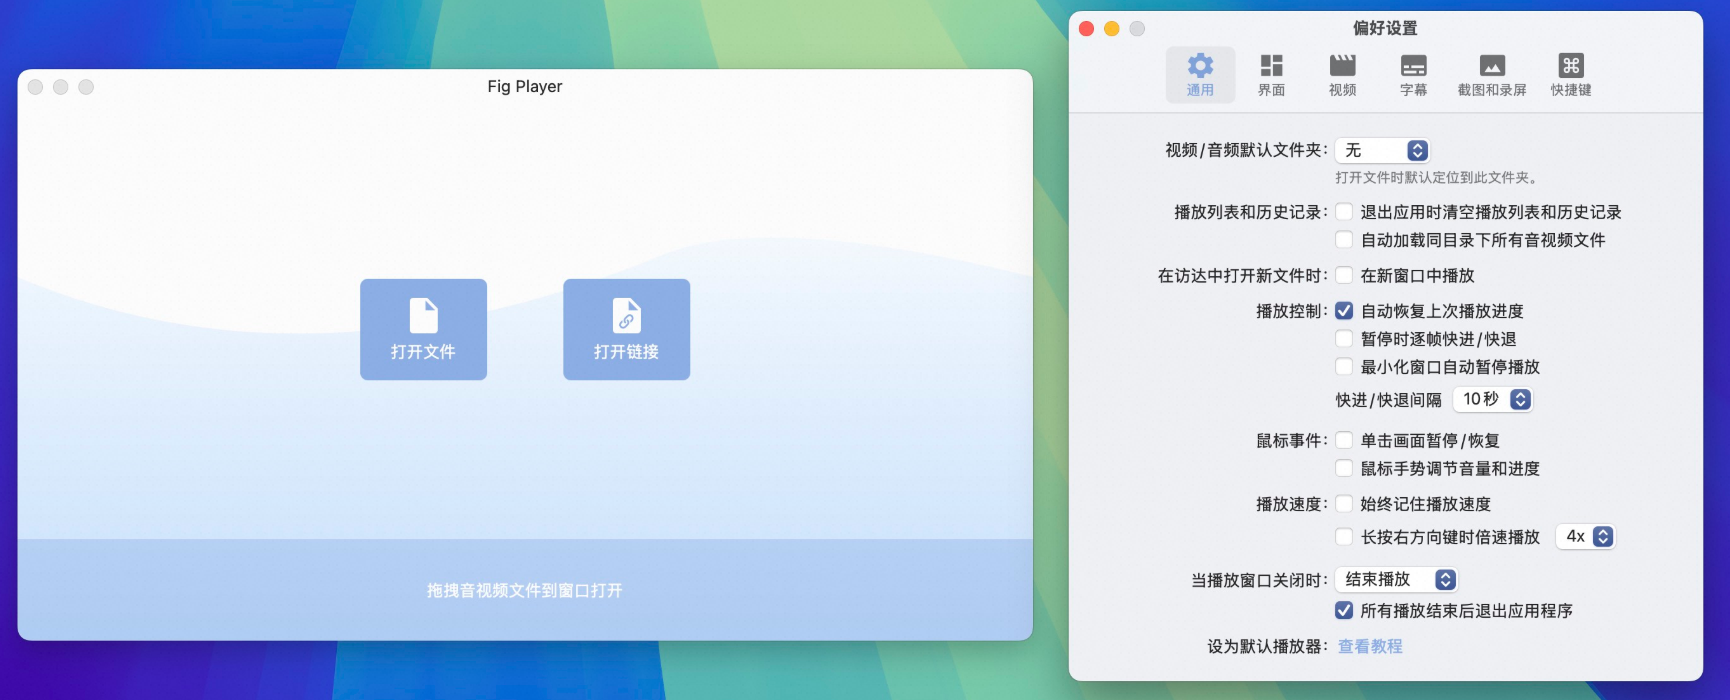Click the Fig Player window title

(525, 86)
